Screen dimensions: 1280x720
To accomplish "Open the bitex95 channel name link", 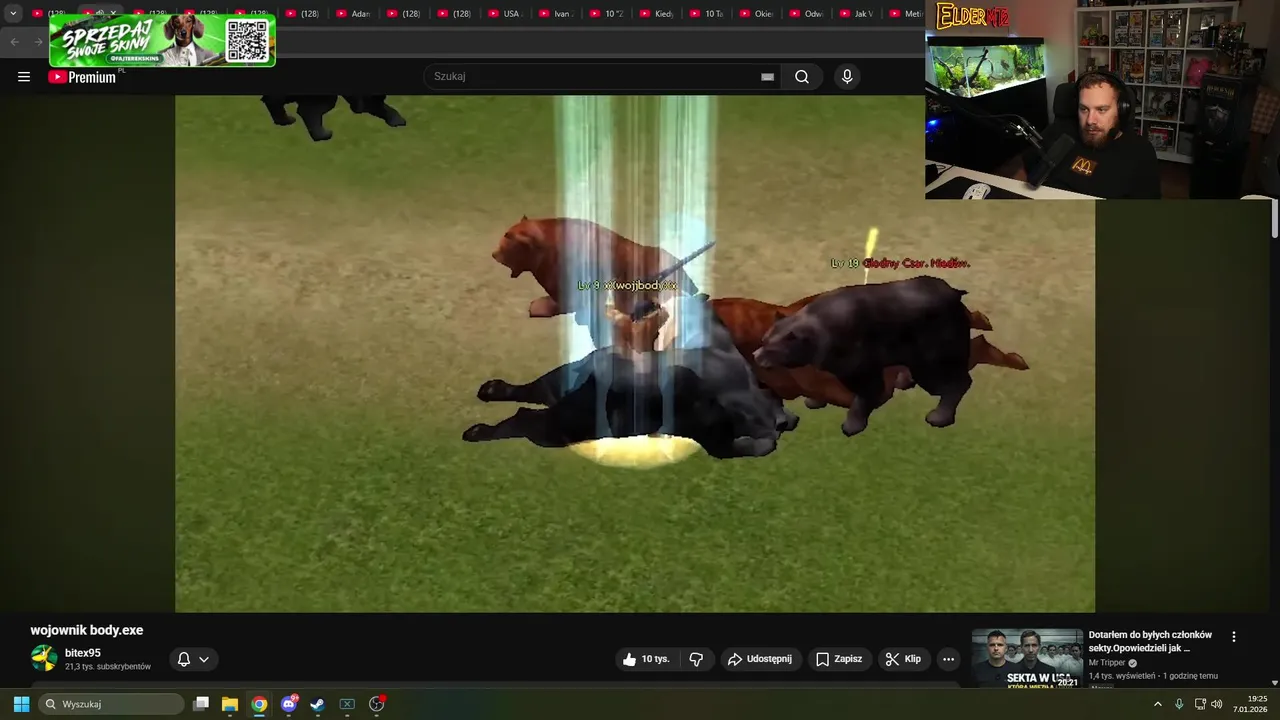I will pyautogui.click(x=83, y=653).
